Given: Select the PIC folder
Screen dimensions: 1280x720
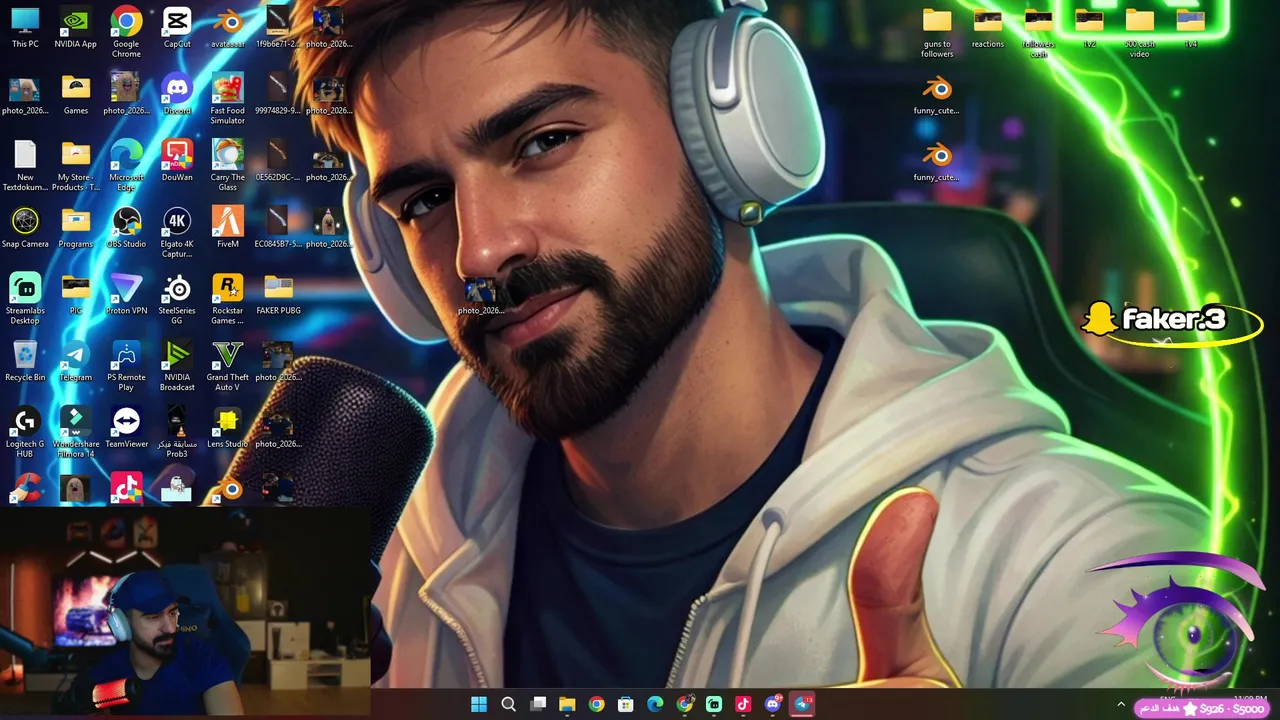Looking at the screenshot, I should tap(76, 295).
